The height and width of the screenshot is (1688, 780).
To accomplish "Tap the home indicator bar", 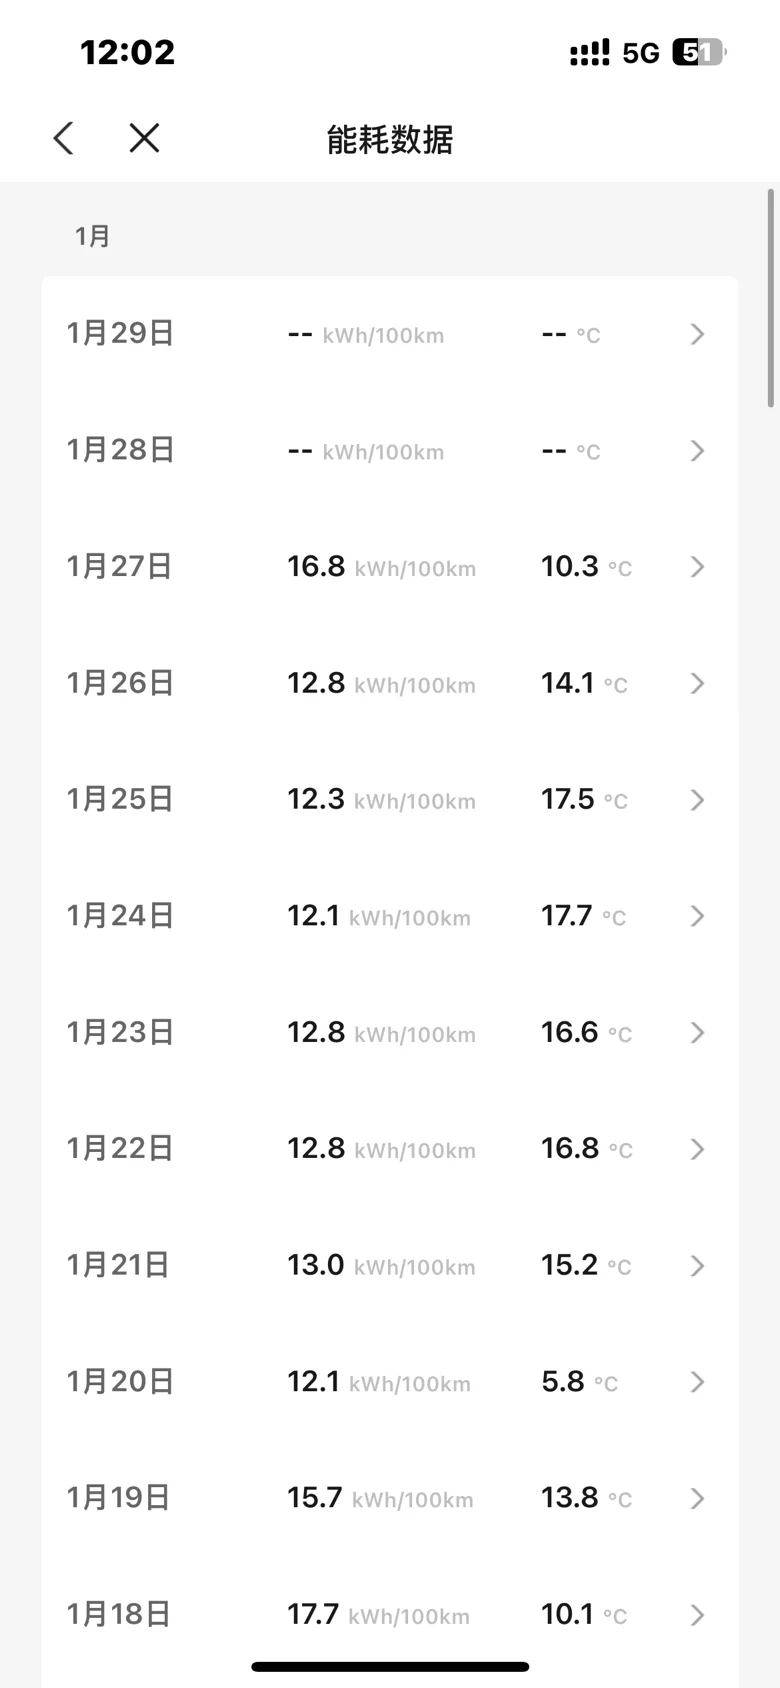I will coord(390,1667).
